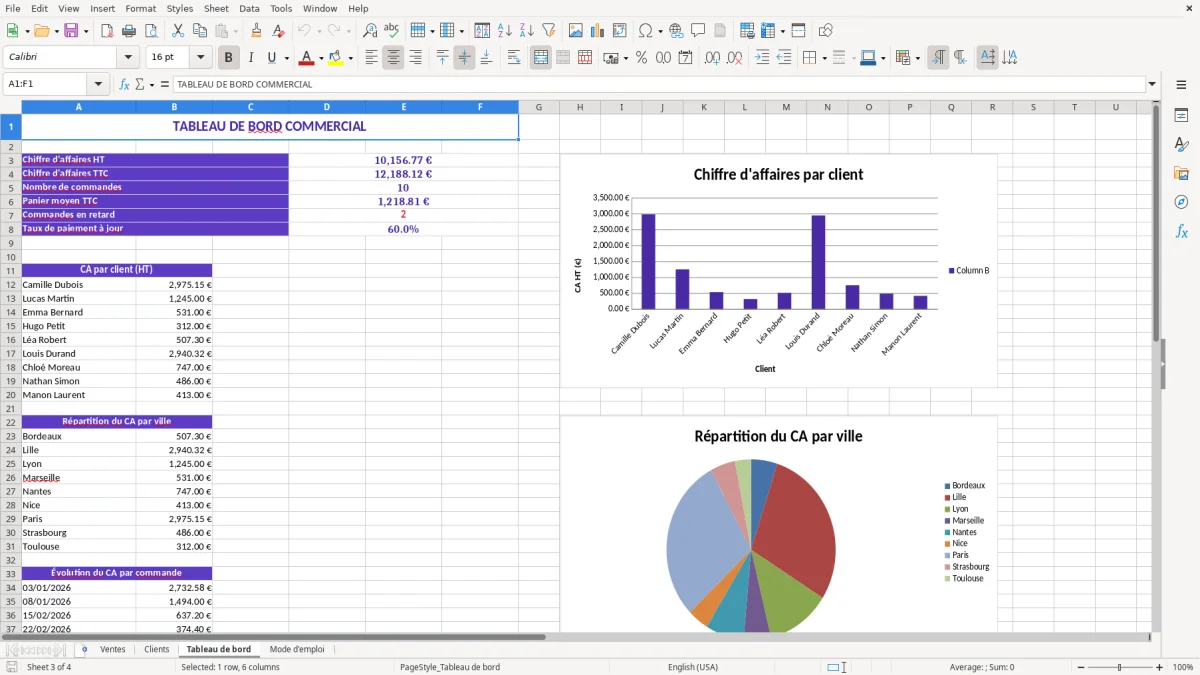Open the Function Wizard fx icon
The width and height of the screenshot is (1200, 675).
[124, 84]
